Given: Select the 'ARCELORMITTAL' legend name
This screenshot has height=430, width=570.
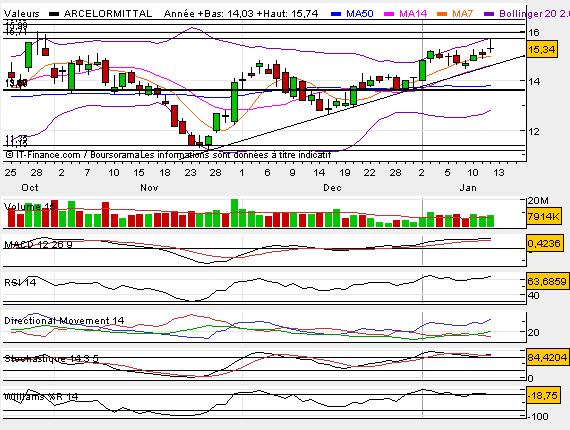Looking at the screenshot, I should click(108, 14).
